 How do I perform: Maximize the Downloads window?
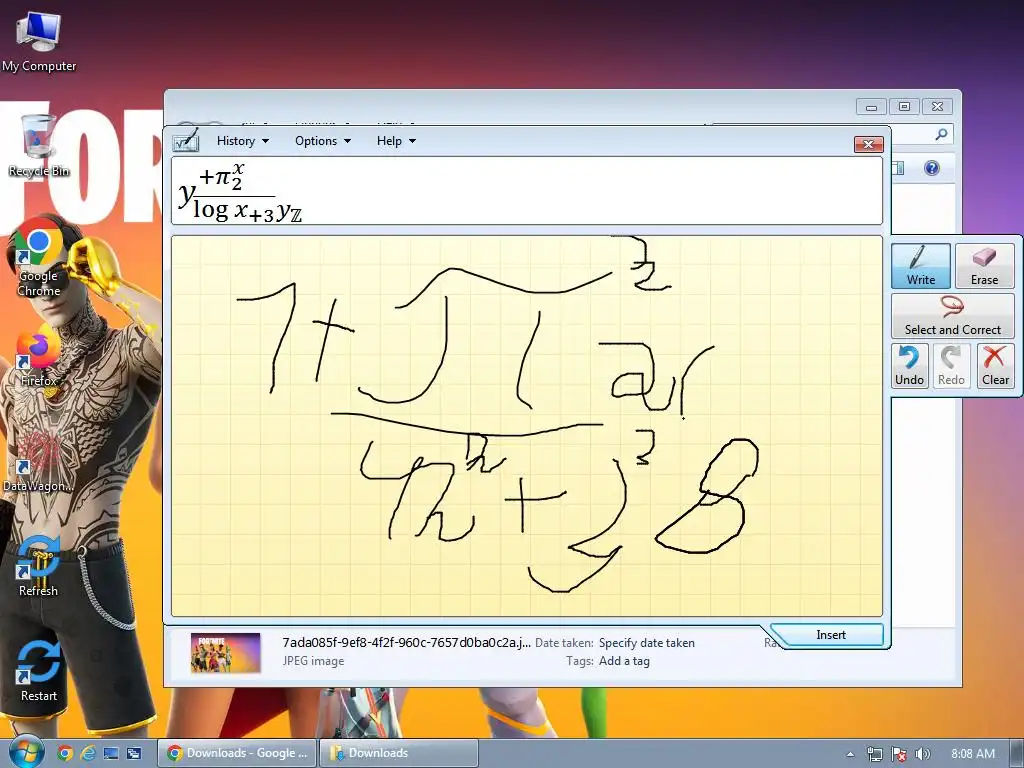[x=904, y=106]
